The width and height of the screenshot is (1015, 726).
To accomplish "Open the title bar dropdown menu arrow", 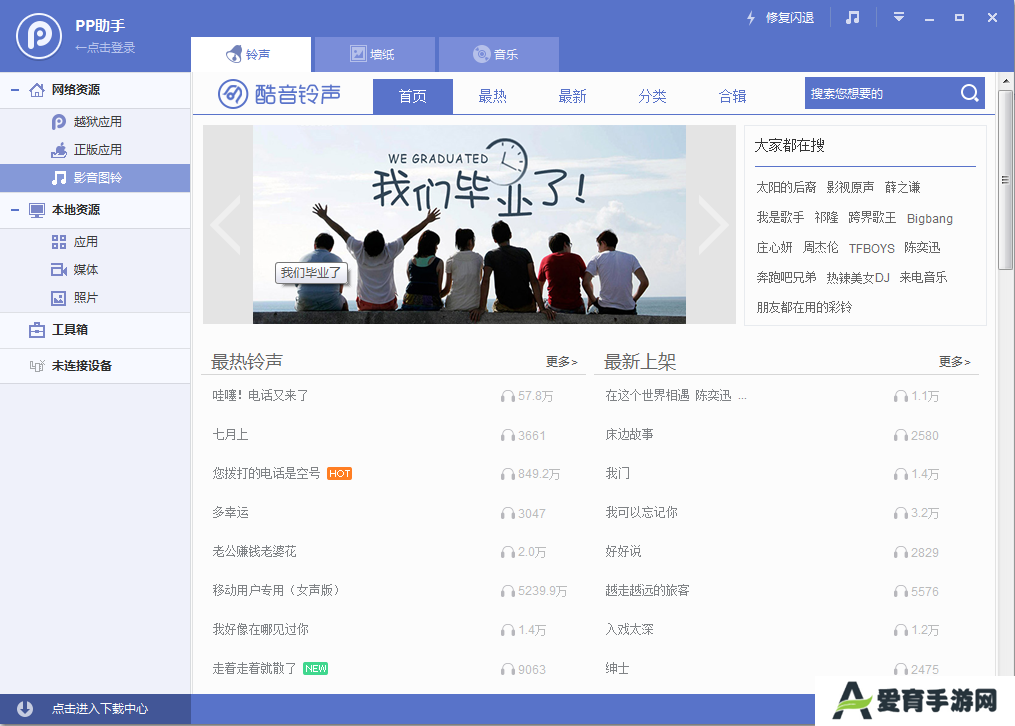I will 898,17.
